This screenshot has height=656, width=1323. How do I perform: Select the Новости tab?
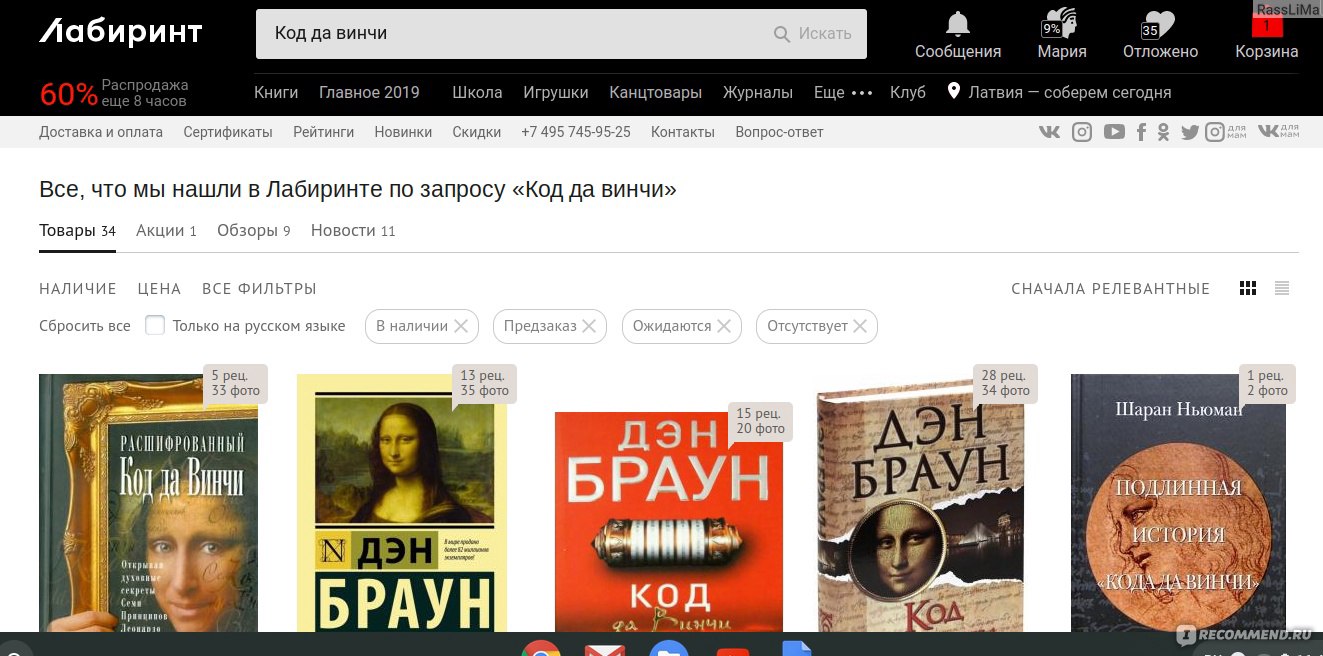353,231
